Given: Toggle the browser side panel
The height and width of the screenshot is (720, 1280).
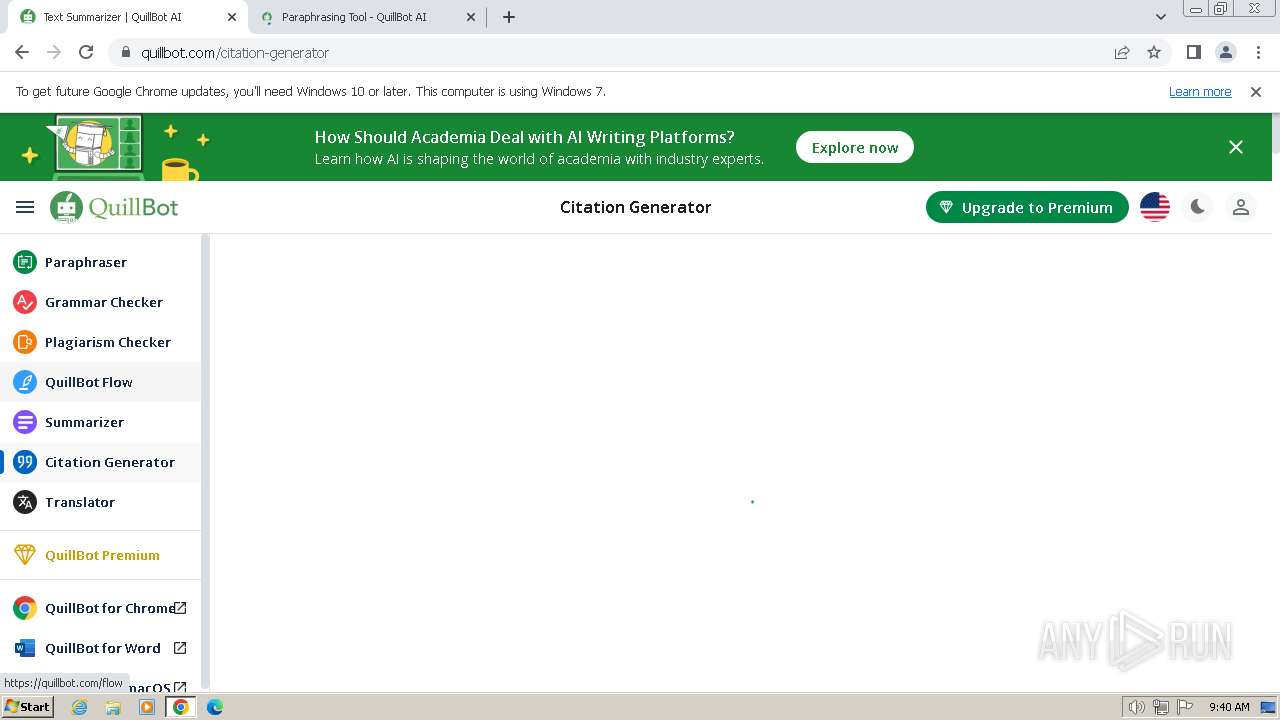Looking at the screenshot, I should [1194, 52].
